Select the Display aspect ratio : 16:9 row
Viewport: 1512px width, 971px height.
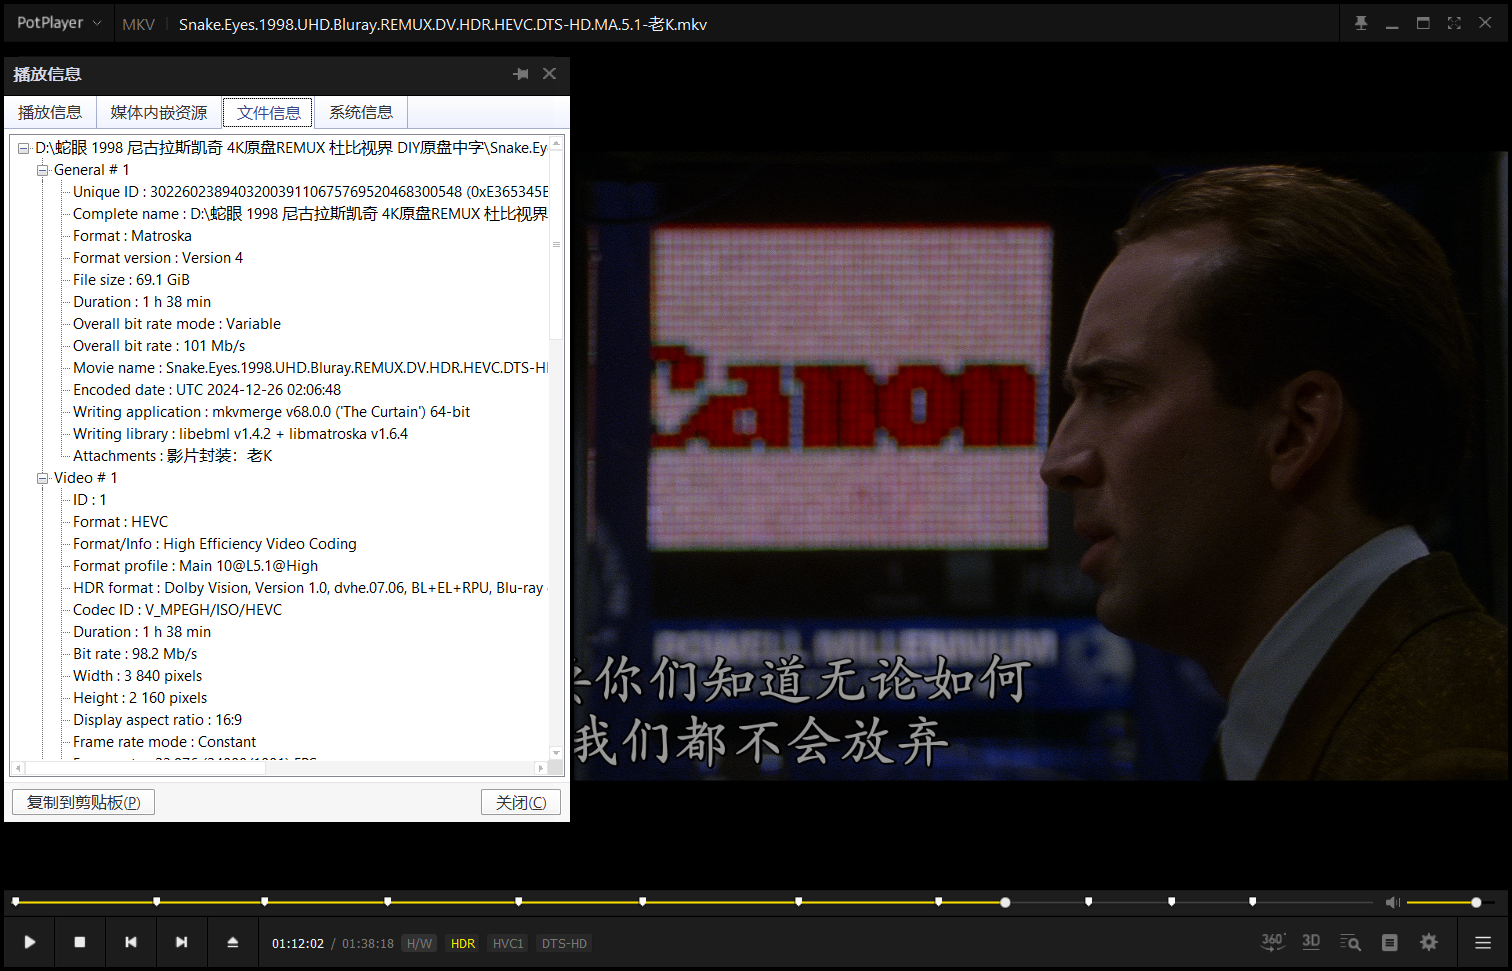pyautogui.click(x=157, y=720)
